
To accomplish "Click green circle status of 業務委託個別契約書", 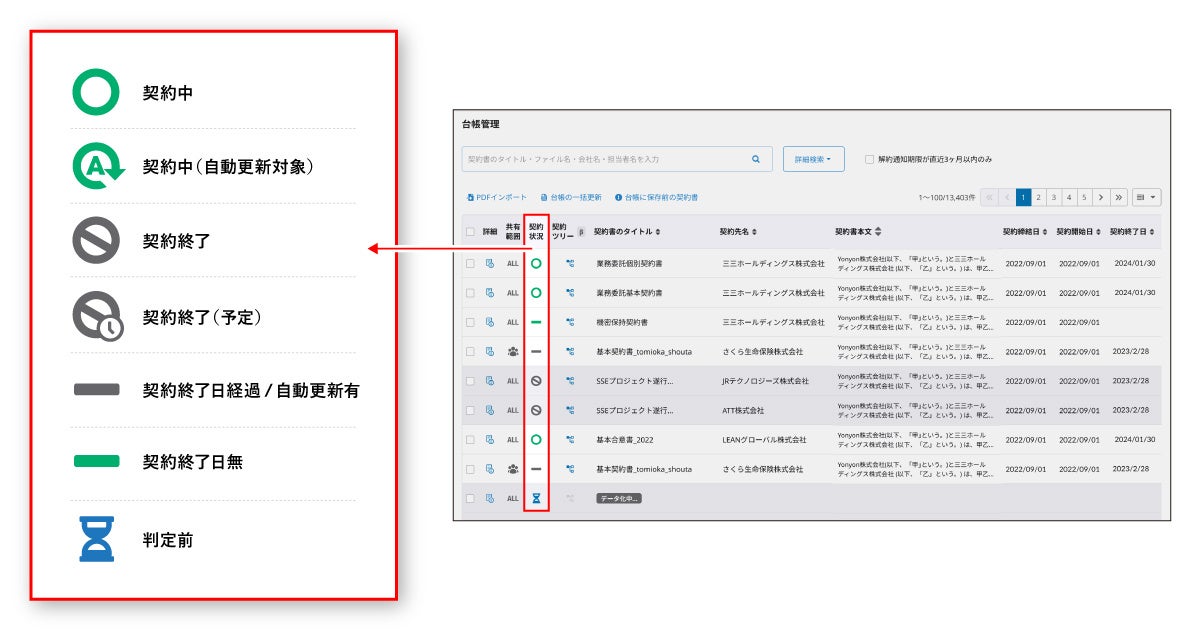I will pos(536,264).
